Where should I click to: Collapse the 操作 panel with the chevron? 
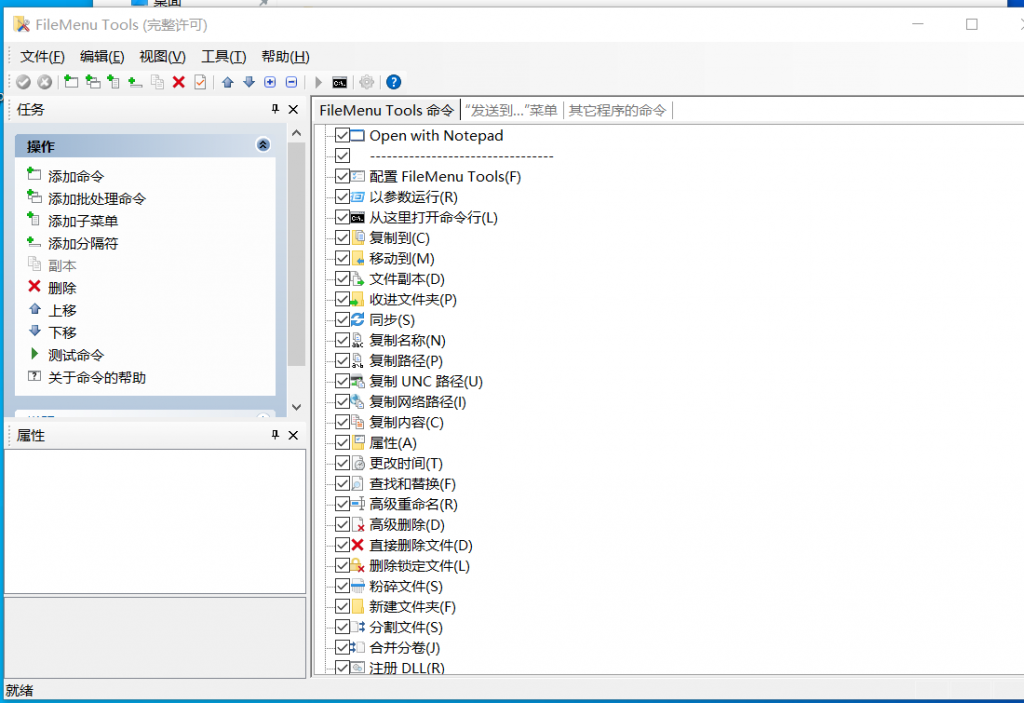coord(262,145)
